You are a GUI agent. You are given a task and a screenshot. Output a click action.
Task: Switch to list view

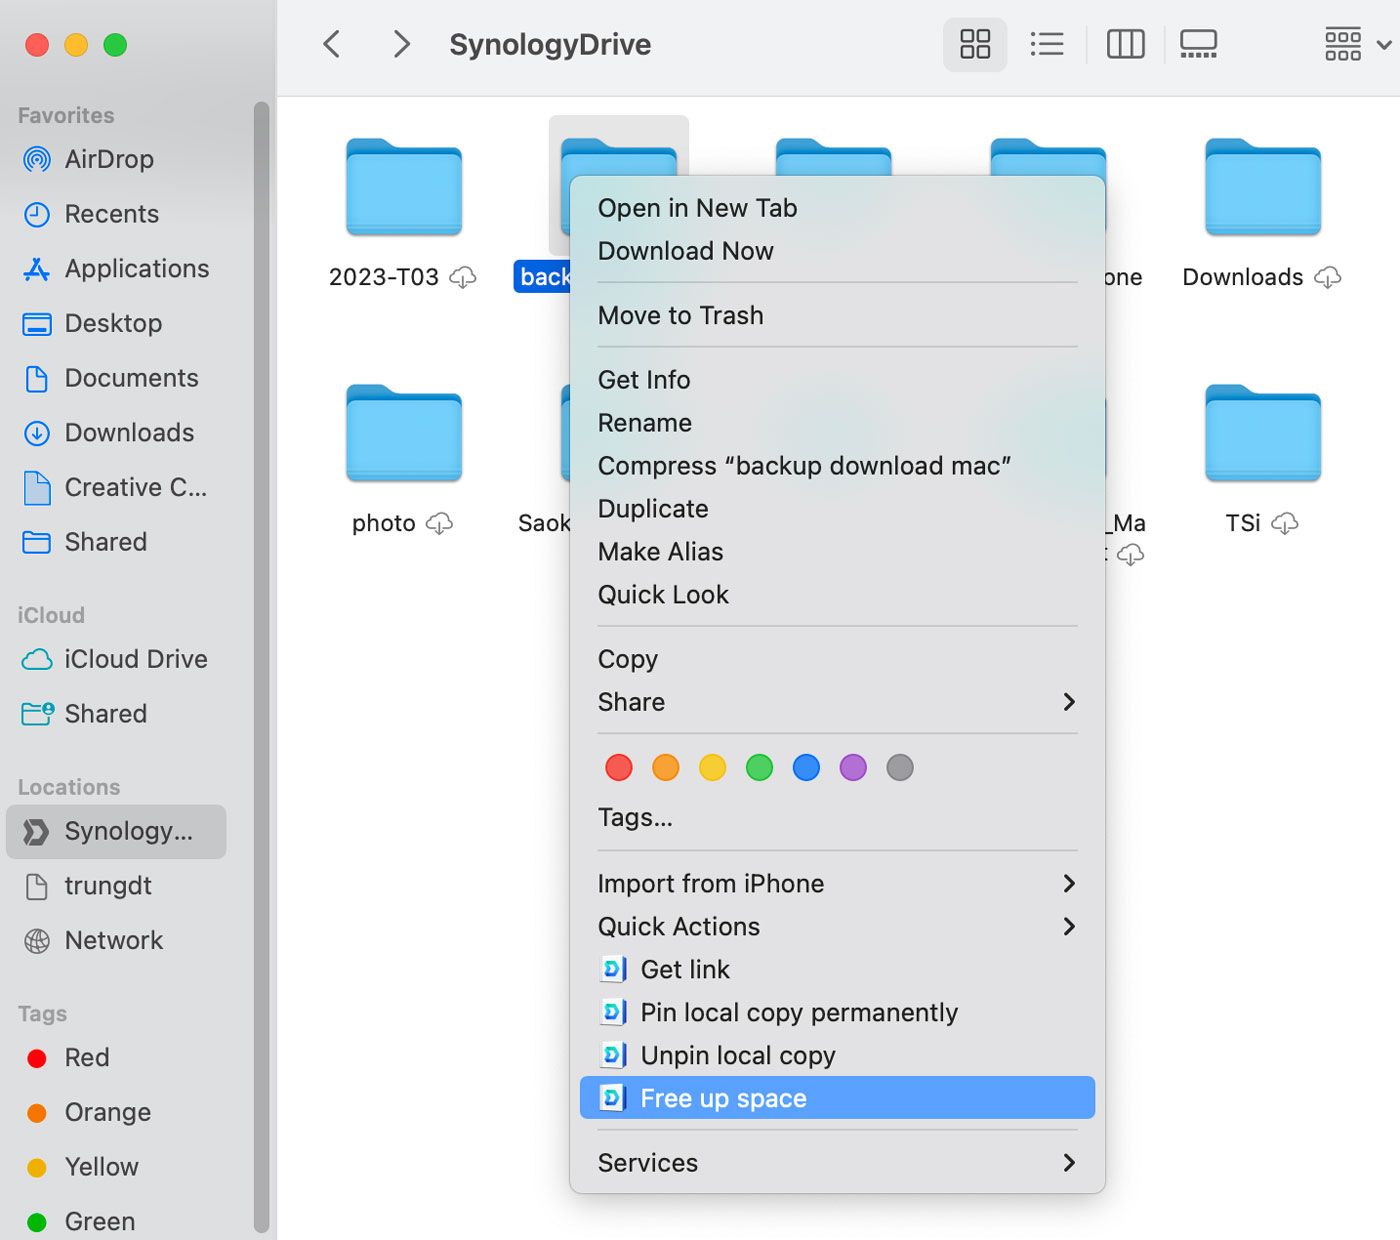(x=1047, y=44)
